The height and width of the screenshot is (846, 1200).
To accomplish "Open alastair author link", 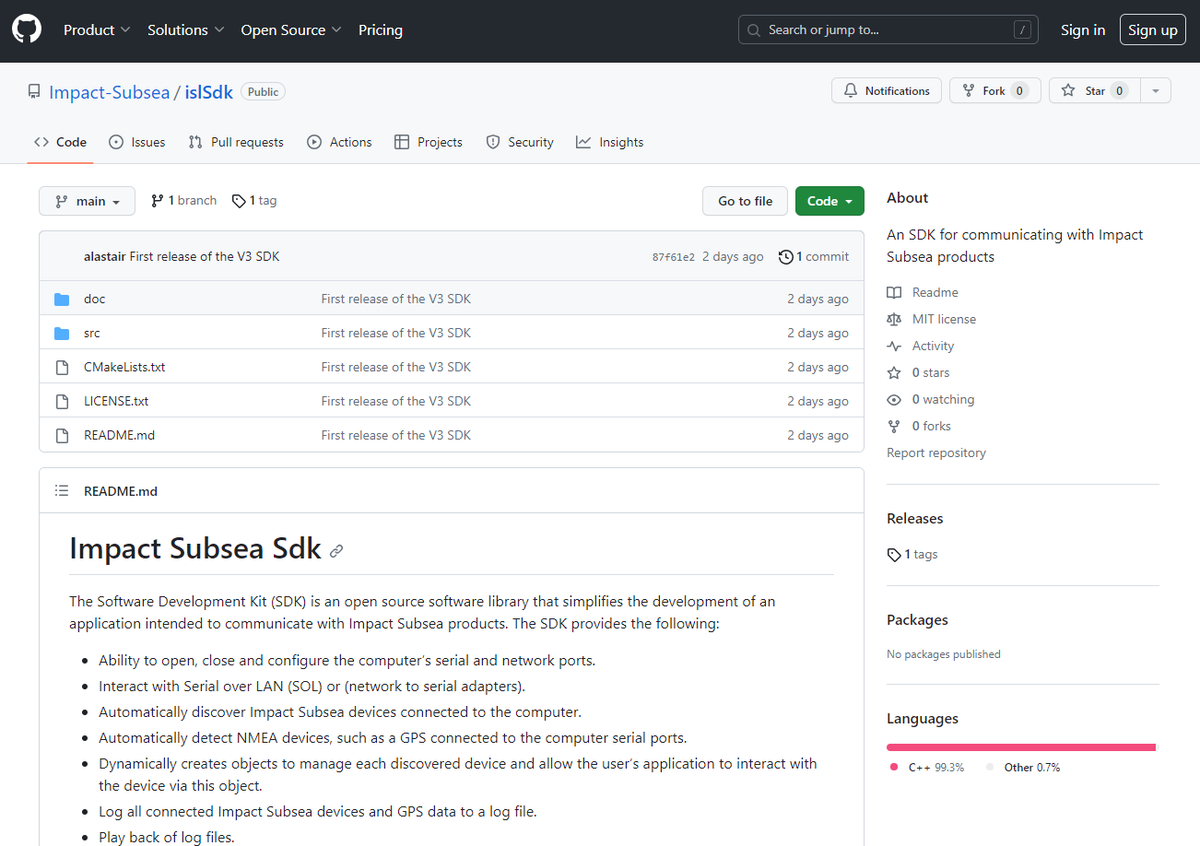I will click(105, 257).
